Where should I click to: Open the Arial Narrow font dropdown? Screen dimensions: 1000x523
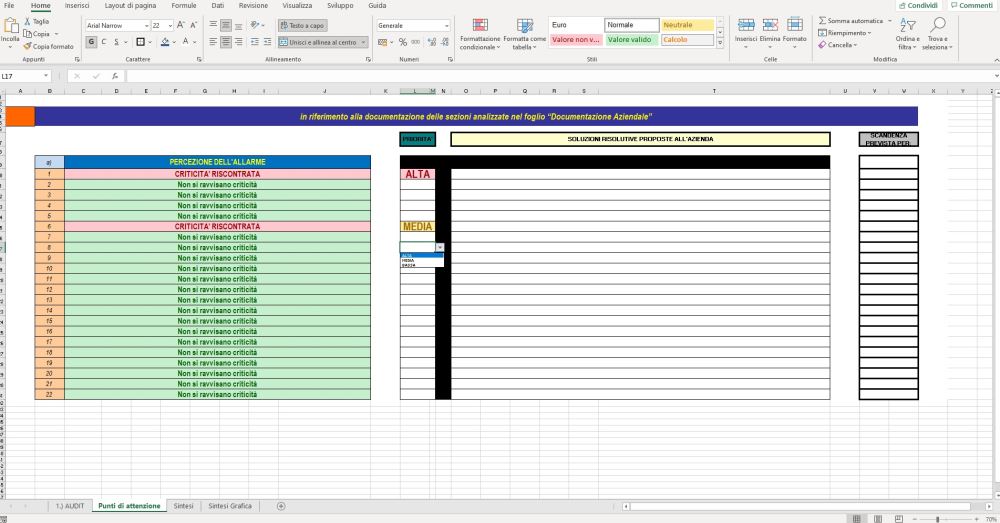(147, 26)
